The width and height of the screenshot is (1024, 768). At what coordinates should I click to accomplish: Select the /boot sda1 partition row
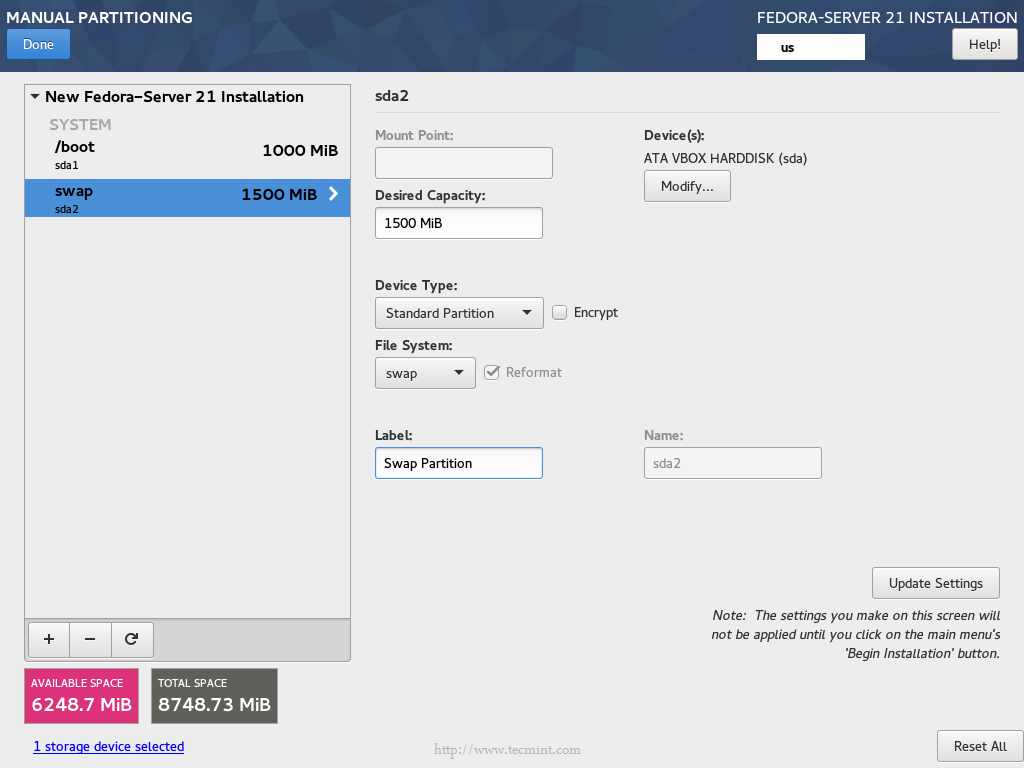(187, 155)
